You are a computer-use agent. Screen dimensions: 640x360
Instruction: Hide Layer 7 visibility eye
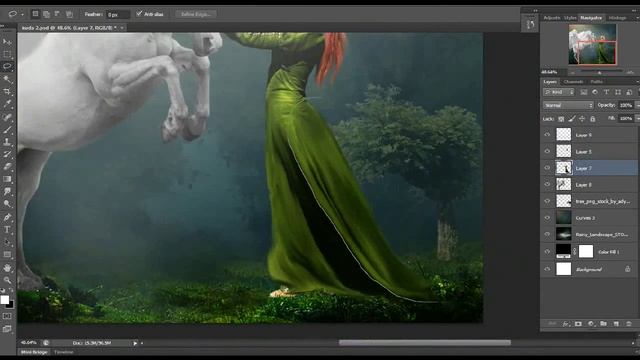547,168
